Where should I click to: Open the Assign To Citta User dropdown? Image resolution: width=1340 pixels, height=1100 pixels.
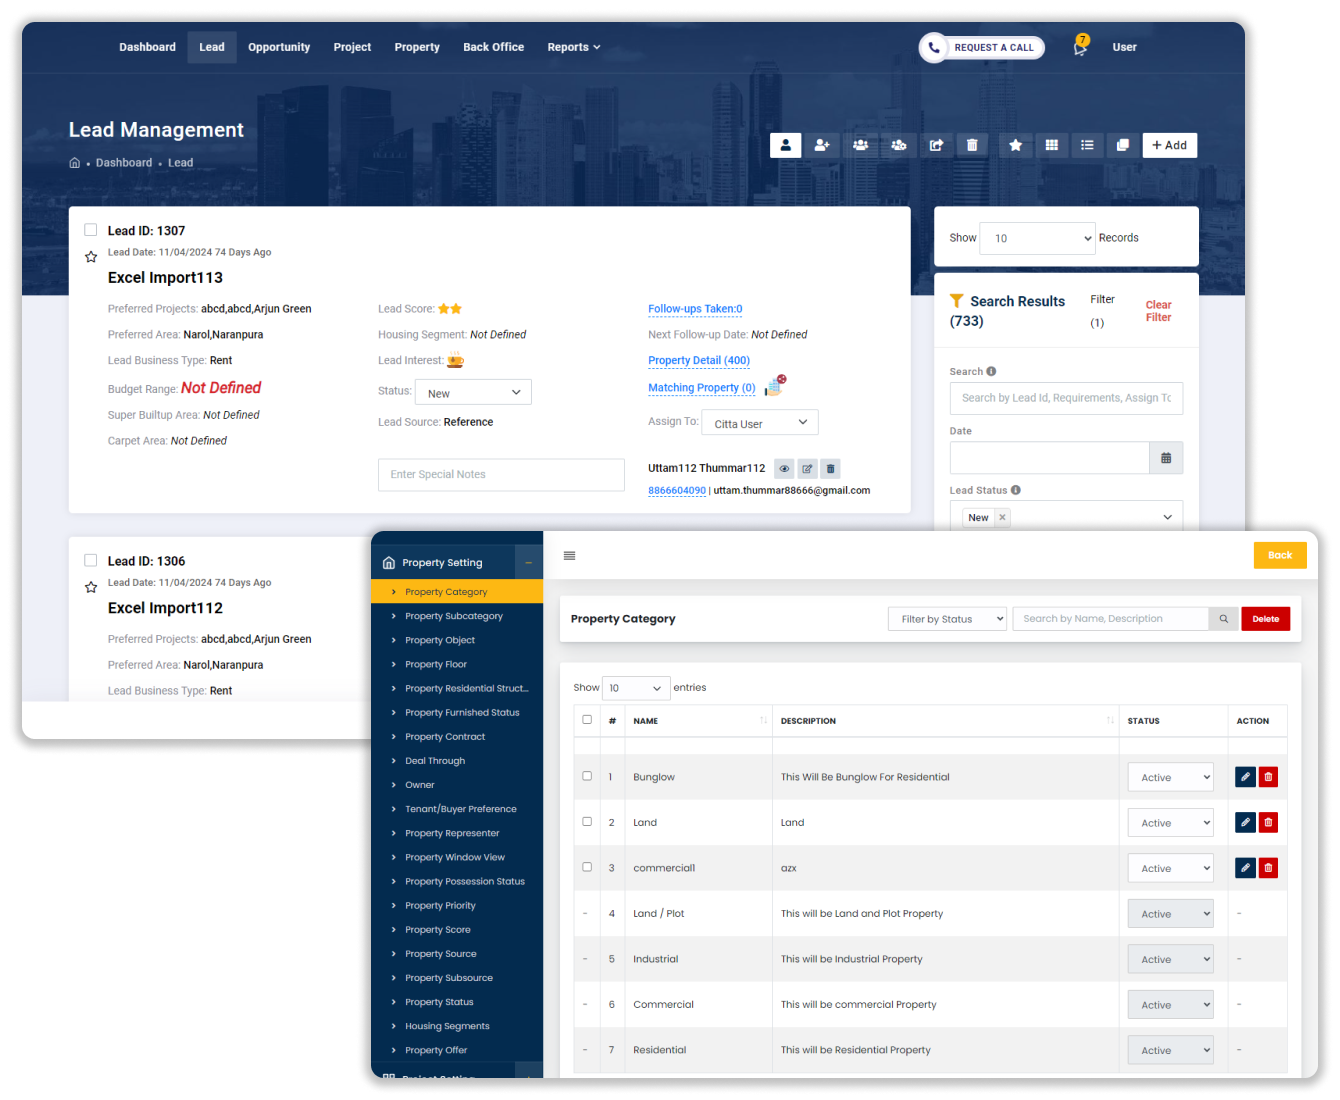pos(759,423)
